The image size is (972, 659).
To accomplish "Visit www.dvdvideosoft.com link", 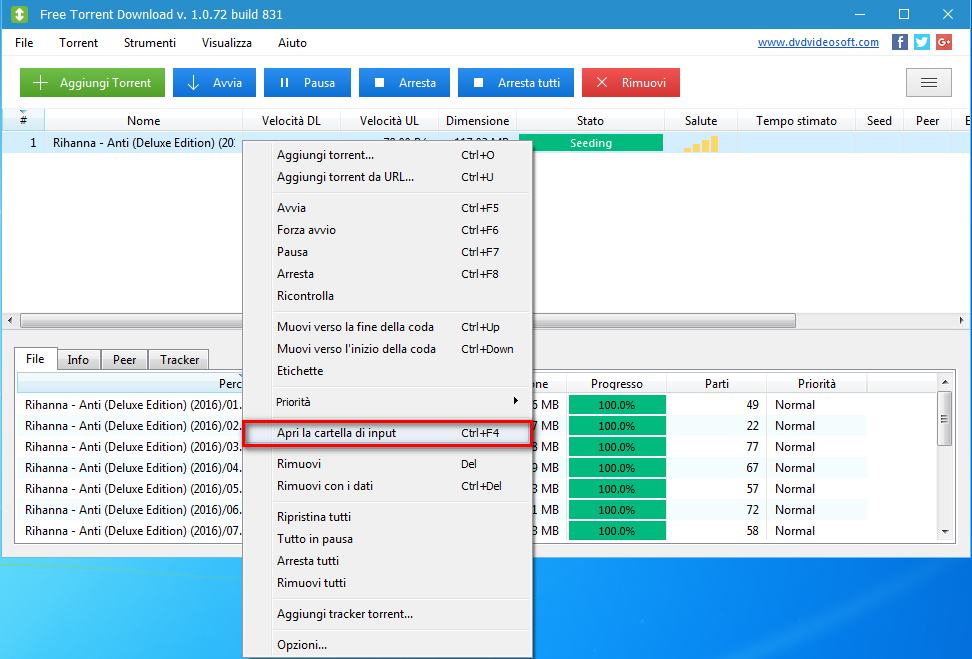I will [818, 42].
